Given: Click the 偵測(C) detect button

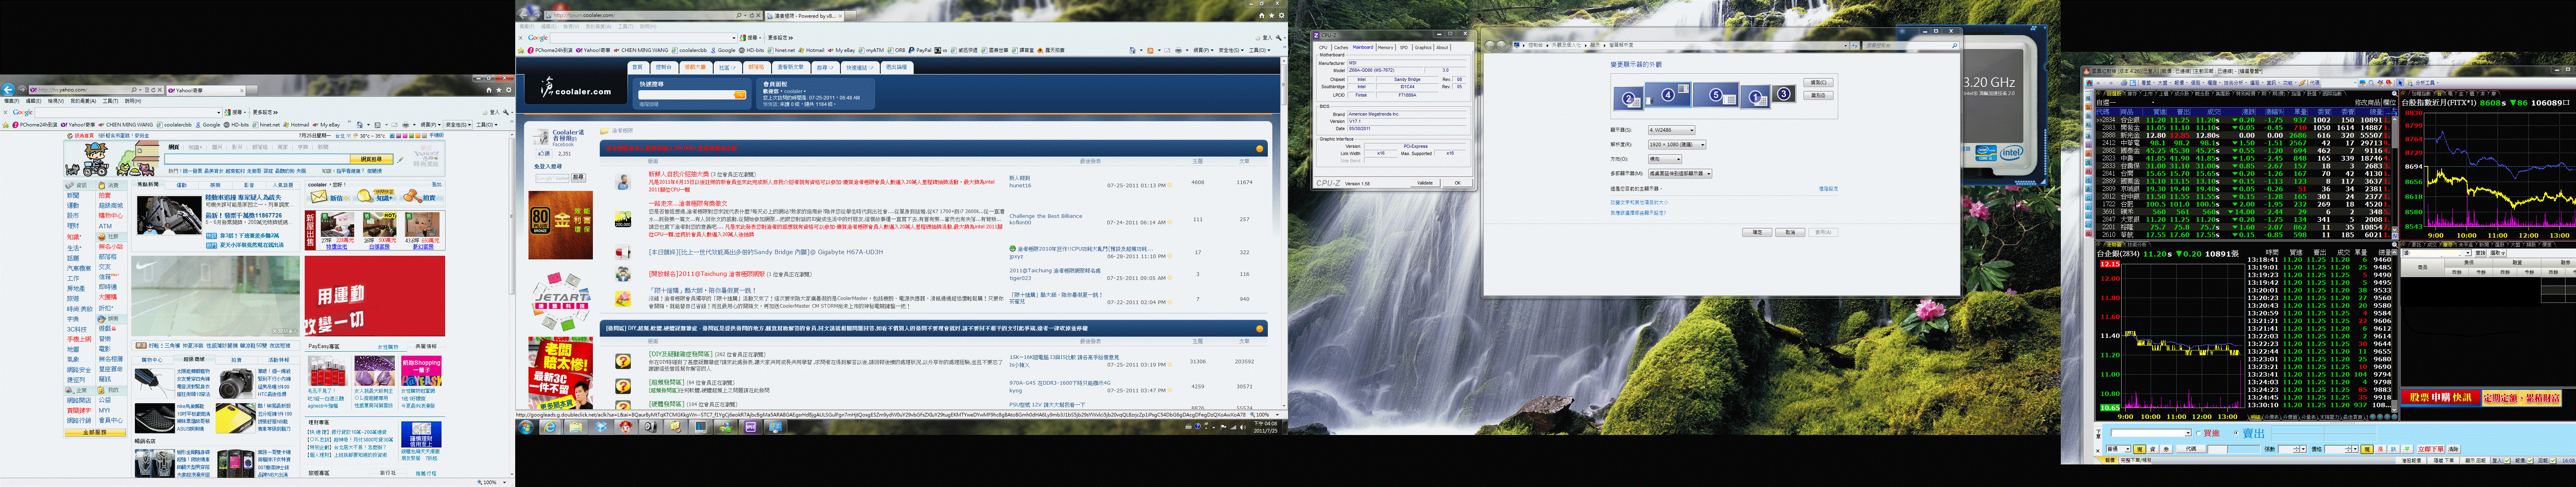Looking at the screenshot, I should (x=1818, y=83).
